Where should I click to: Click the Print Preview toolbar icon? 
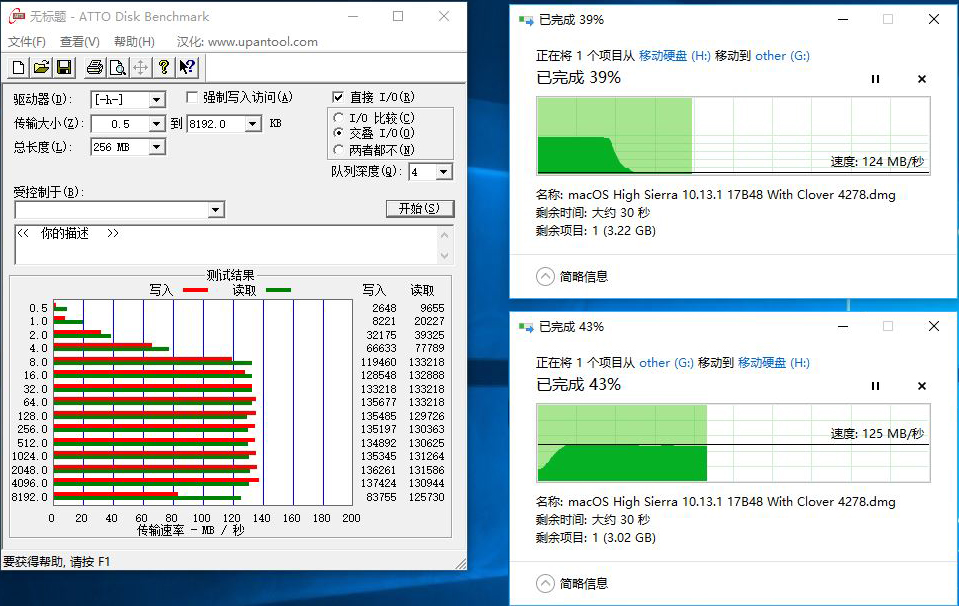[x=117, y=67]
